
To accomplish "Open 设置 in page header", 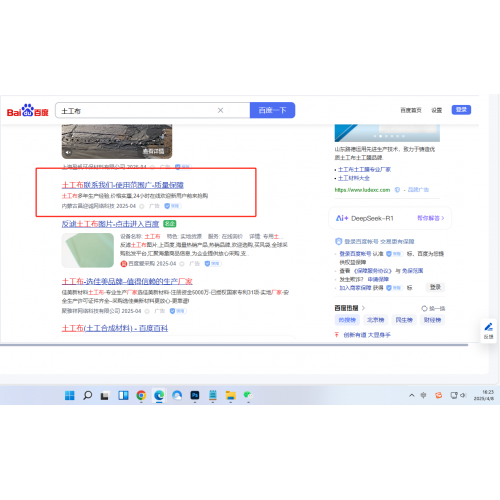I will (x=436, y=110).
